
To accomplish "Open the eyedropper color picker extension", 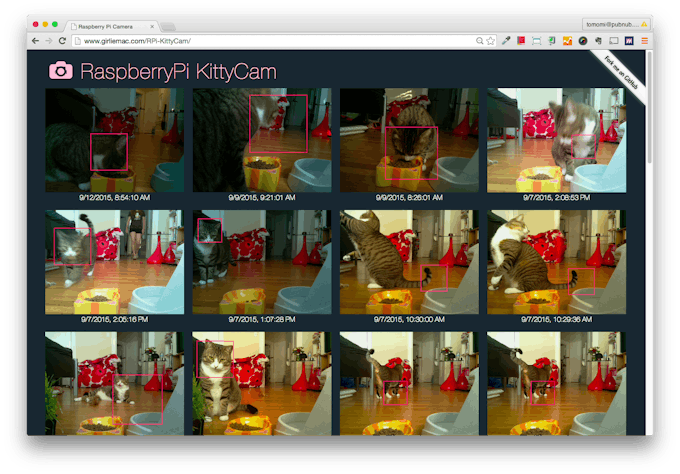I will (506, 41).
